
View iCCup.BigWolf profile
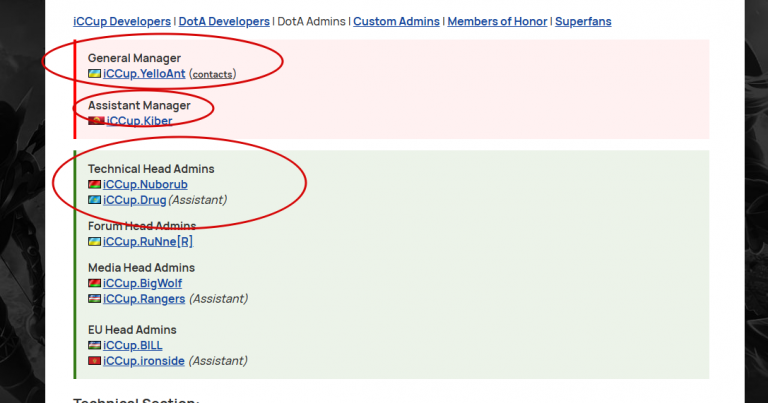[x=142, y=283]
